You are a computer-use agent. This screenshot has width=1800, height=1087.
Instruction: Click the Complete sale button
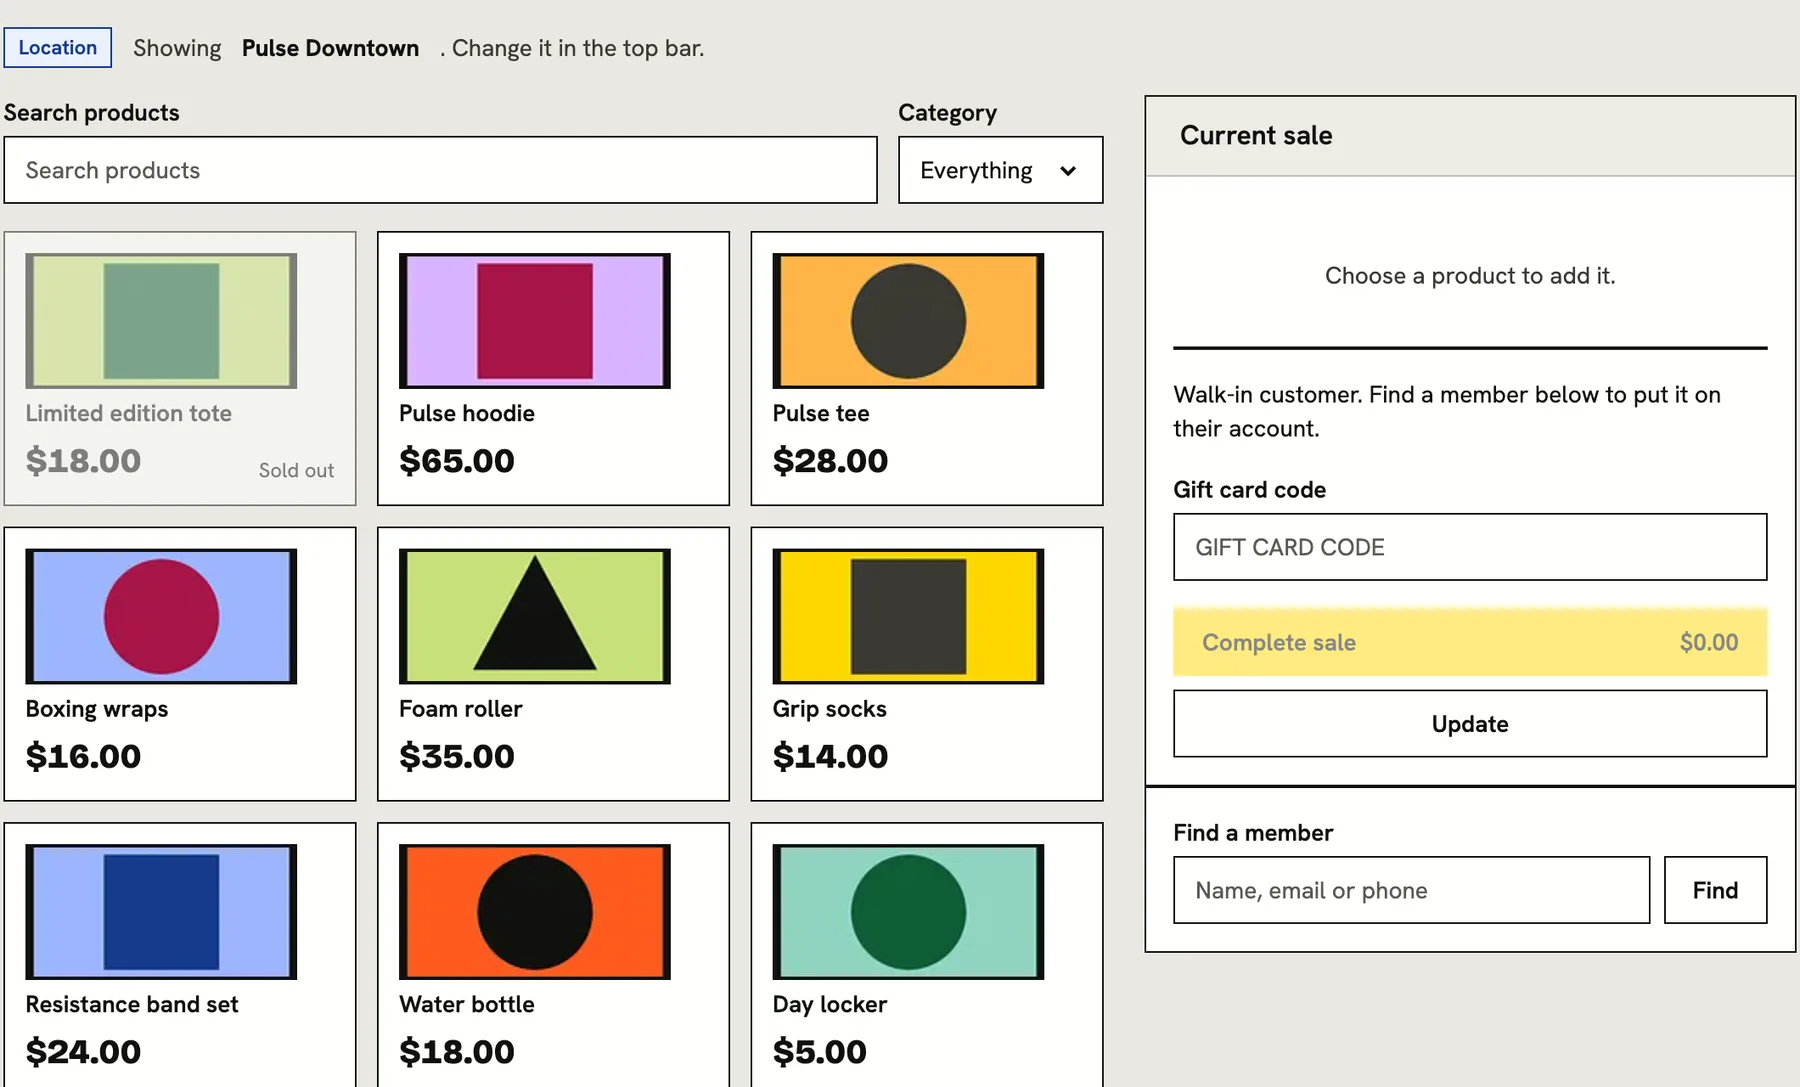[x=1470, y=642]
